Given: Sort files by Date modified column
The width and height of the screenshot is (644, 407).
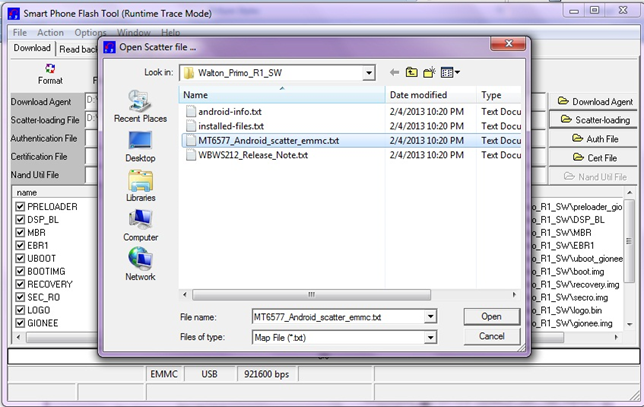Looking at the screenshot, I should (430, 94).
